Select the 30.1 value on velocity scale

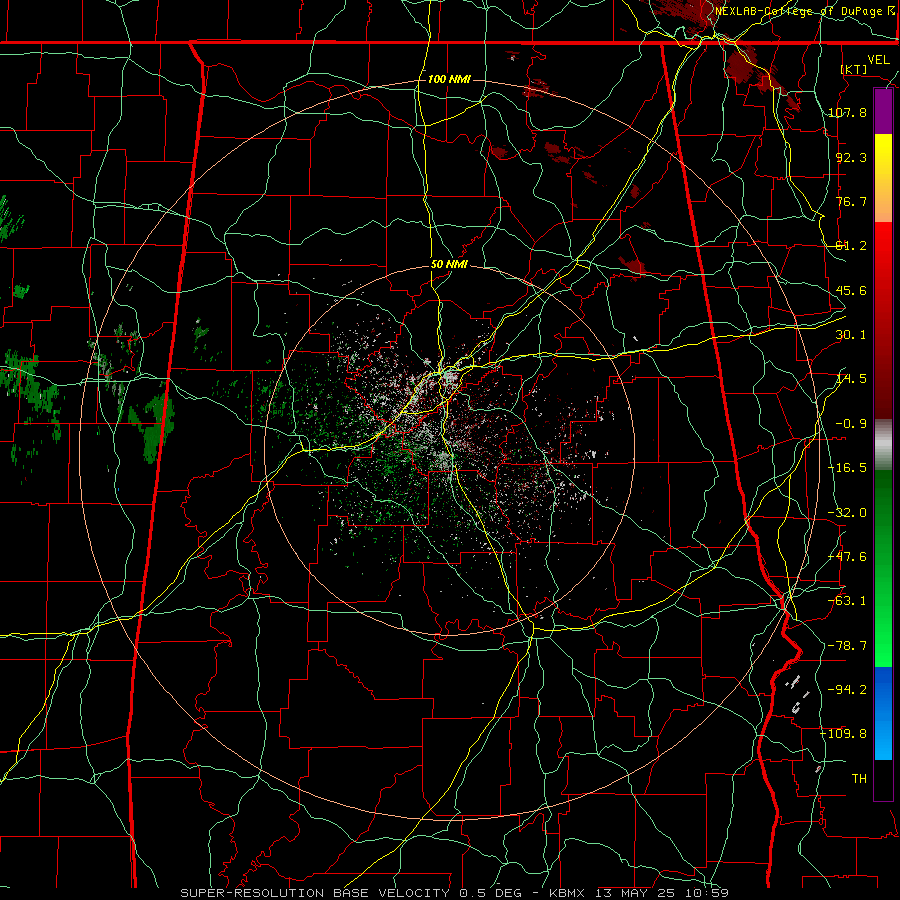coord(851,335)
